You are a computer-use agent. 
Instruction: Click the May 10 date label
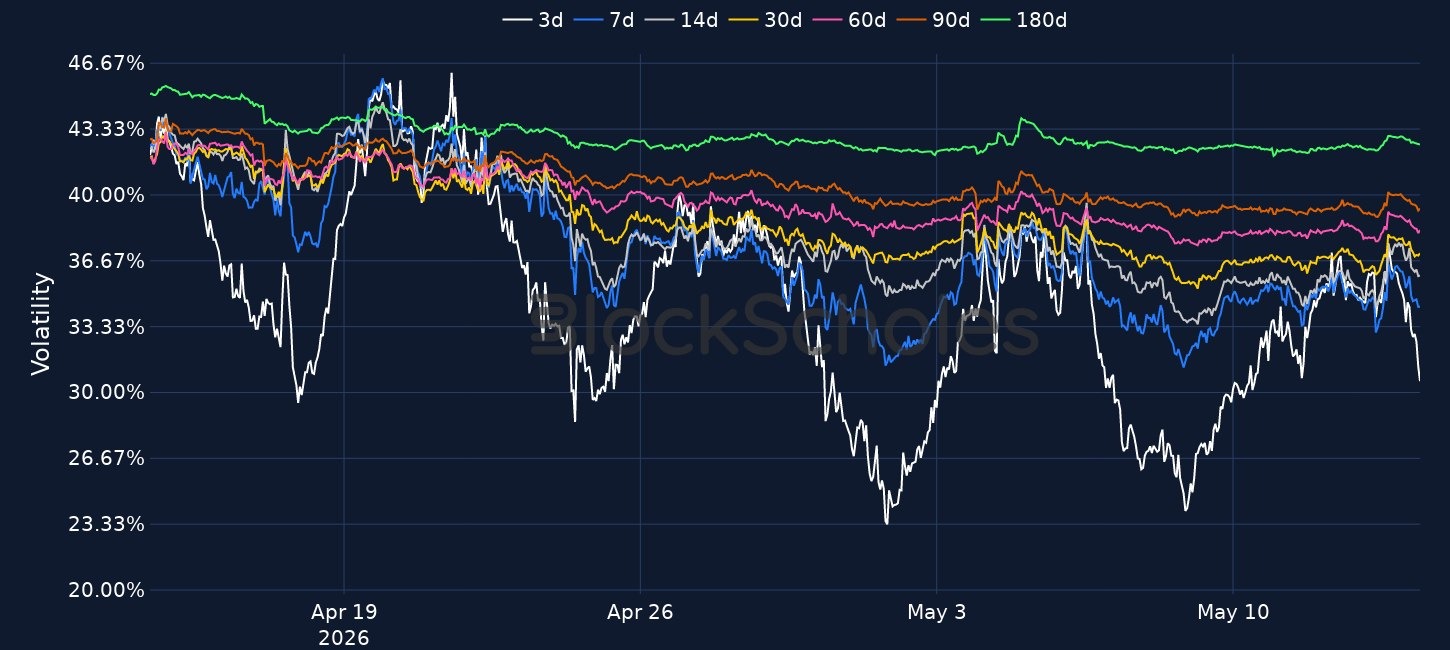(1233, 612)
